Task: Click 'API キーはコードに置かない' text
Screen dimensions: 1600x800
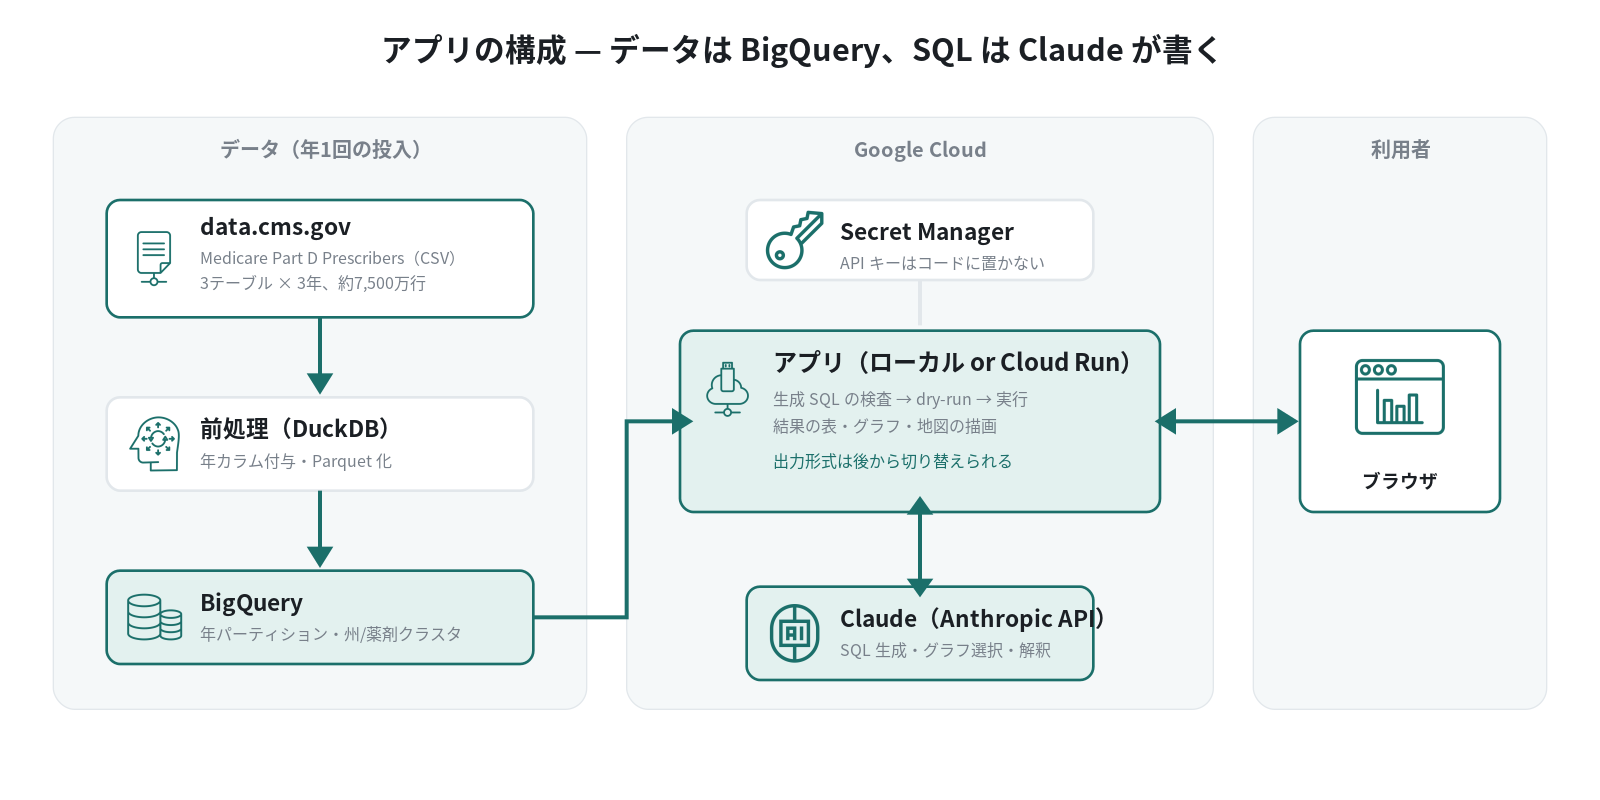Action: tap(942, 263)
